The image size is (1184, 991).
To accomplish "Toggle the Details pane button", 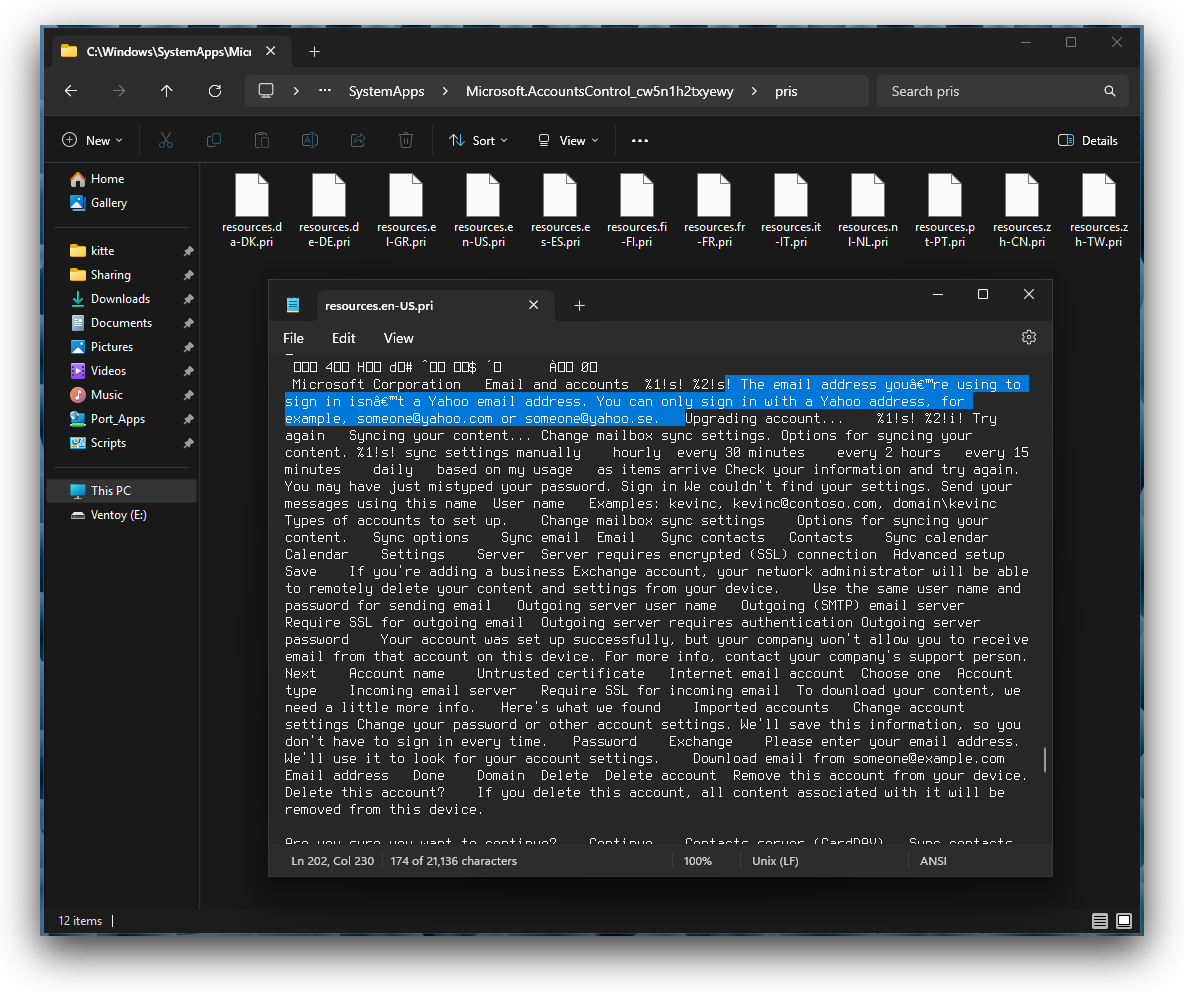I will coord(1088,140).
